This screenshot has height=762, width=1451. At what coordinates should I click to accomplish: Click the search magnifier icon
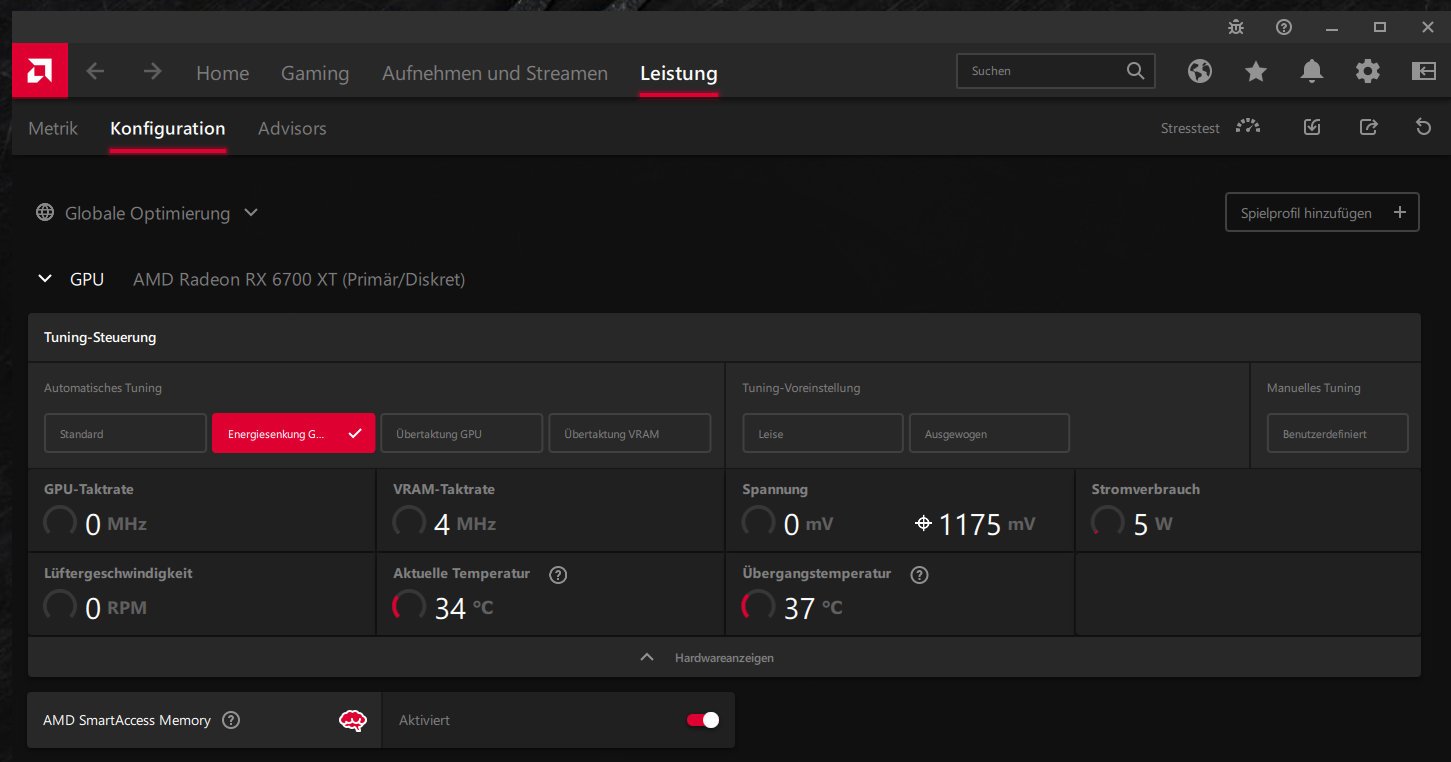pyautogui.click(x=1135, y=71)
